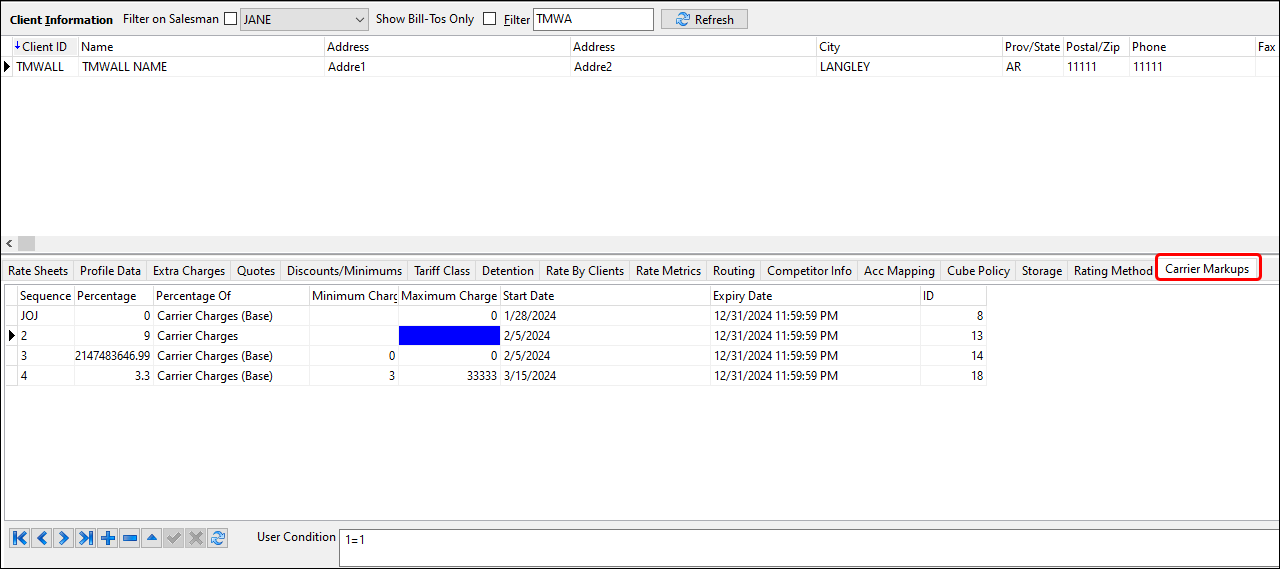This screenshot has height=569, width=1280.
Task: Go to next record in navigator
Action: [64, 538]
